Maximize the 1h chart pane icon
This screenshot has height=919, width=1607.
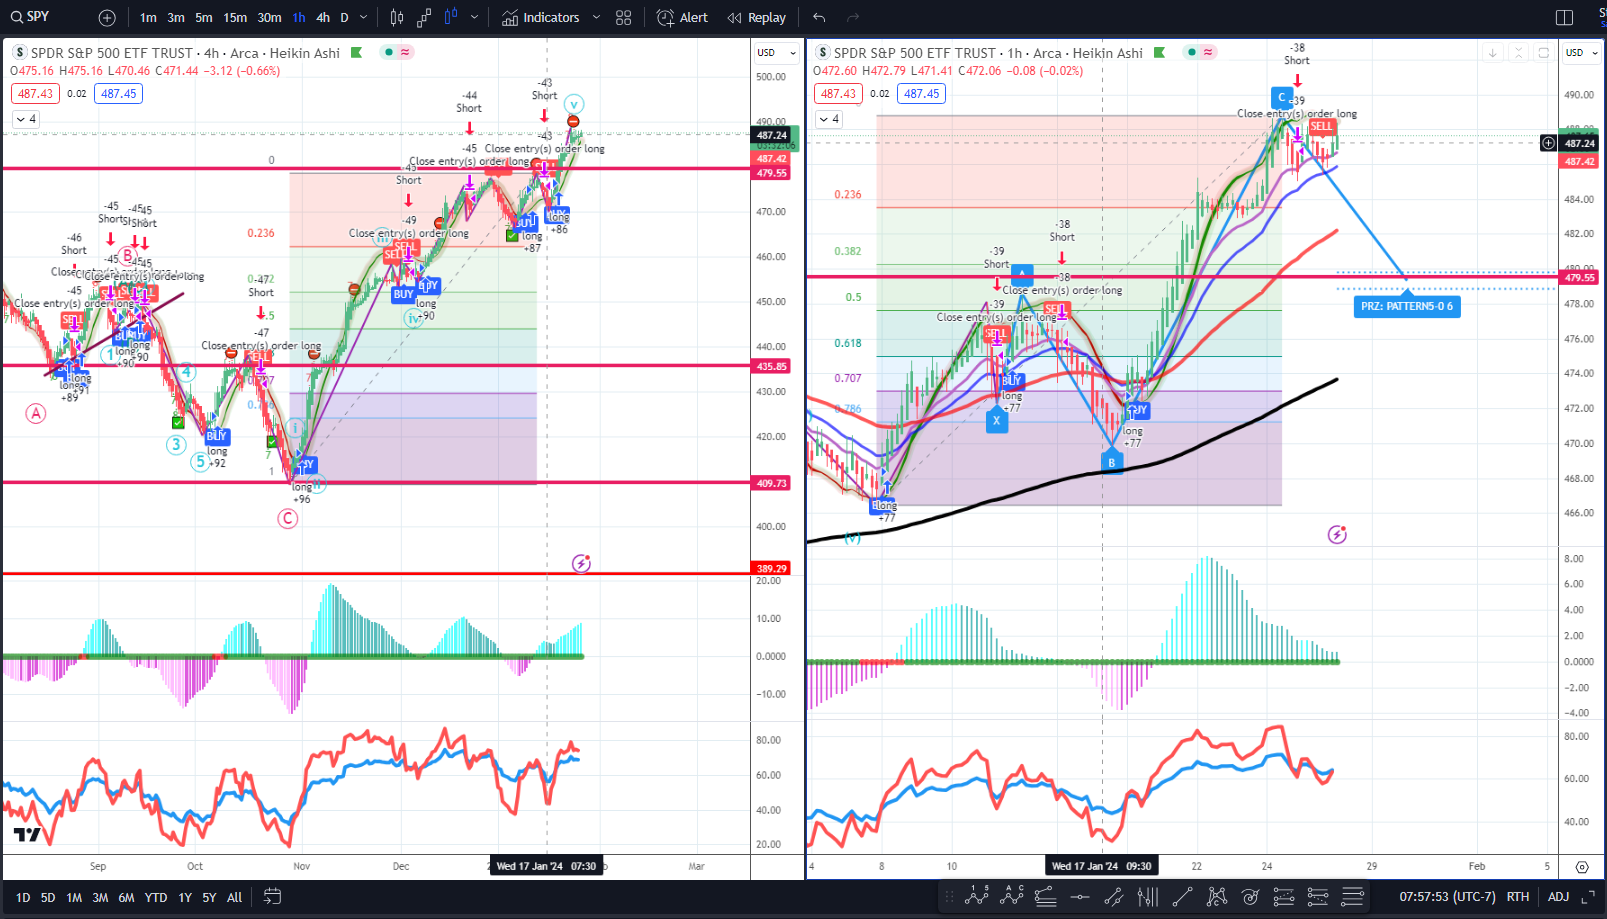(x=1544, y=53)
